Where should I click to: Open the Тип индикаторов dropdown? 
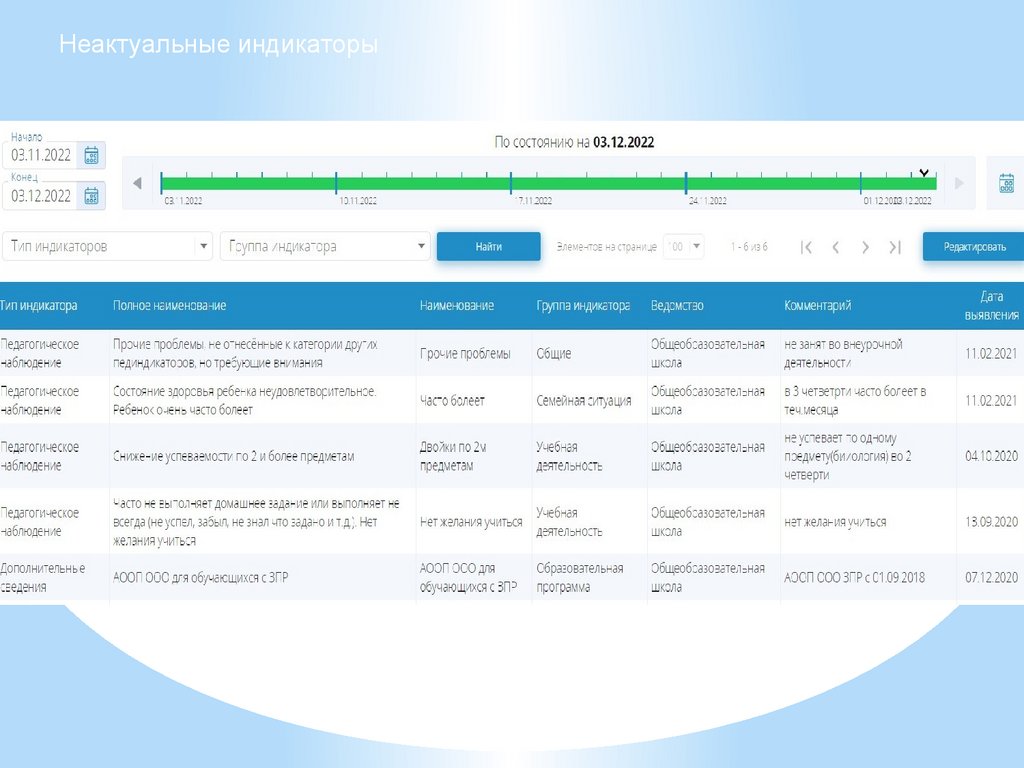coord(108,246)
